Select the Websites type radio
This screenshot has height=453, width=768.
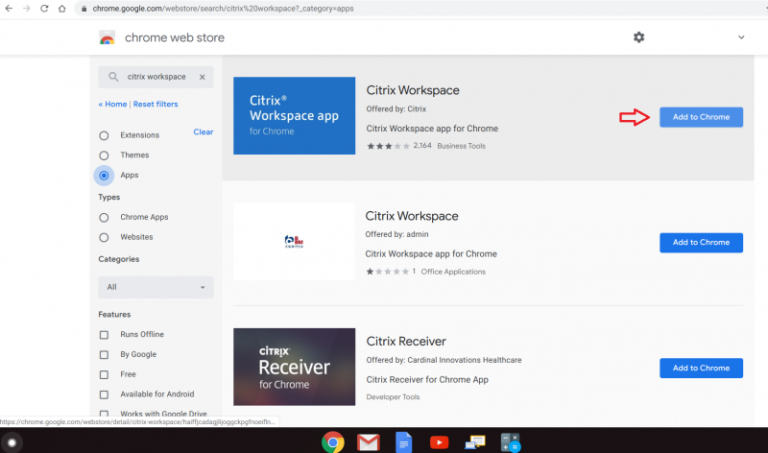coord(104,238)
